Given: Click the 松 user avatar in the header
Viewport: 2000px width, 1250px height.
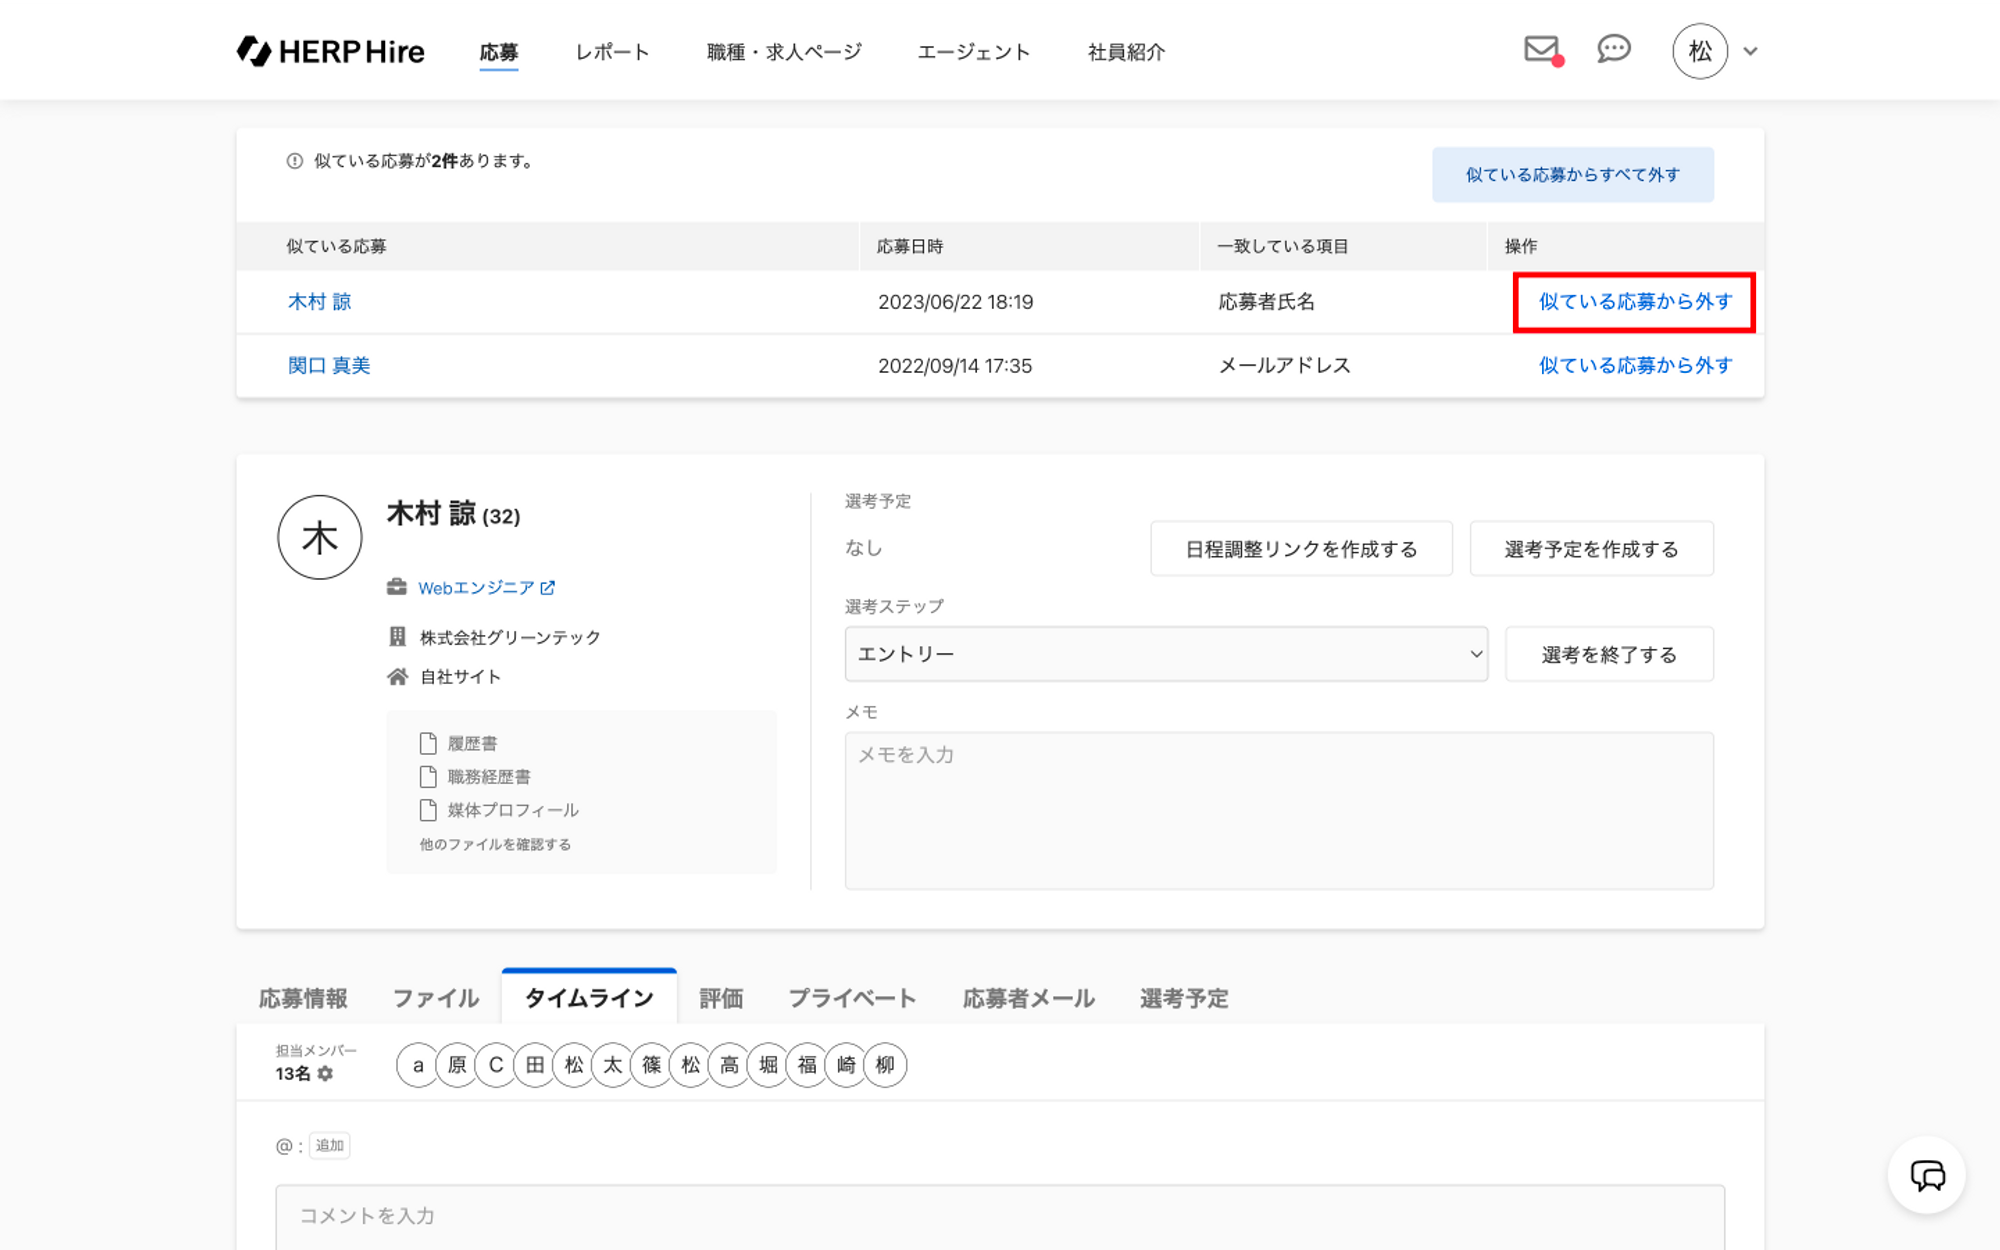Looking at the screenshot, I should [x=1700, y=51].
